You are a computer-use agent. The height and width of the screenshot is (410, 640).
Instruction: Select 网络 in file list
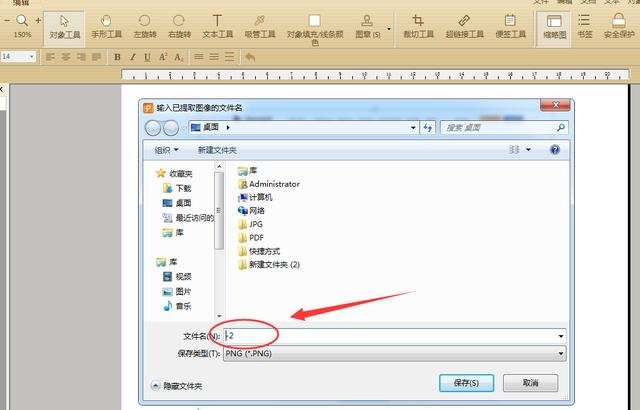251,211
